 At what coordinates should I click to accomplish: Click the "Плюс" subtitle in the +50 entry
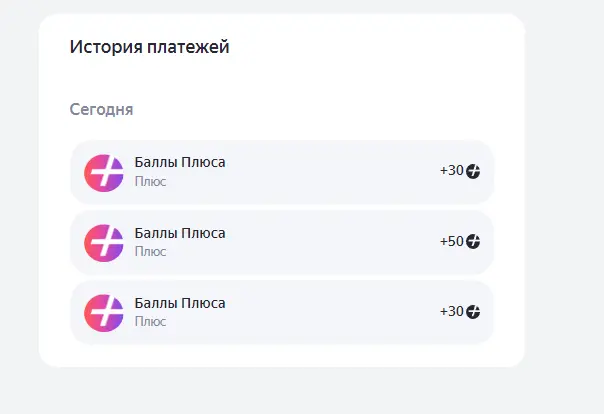pos(150,251)
